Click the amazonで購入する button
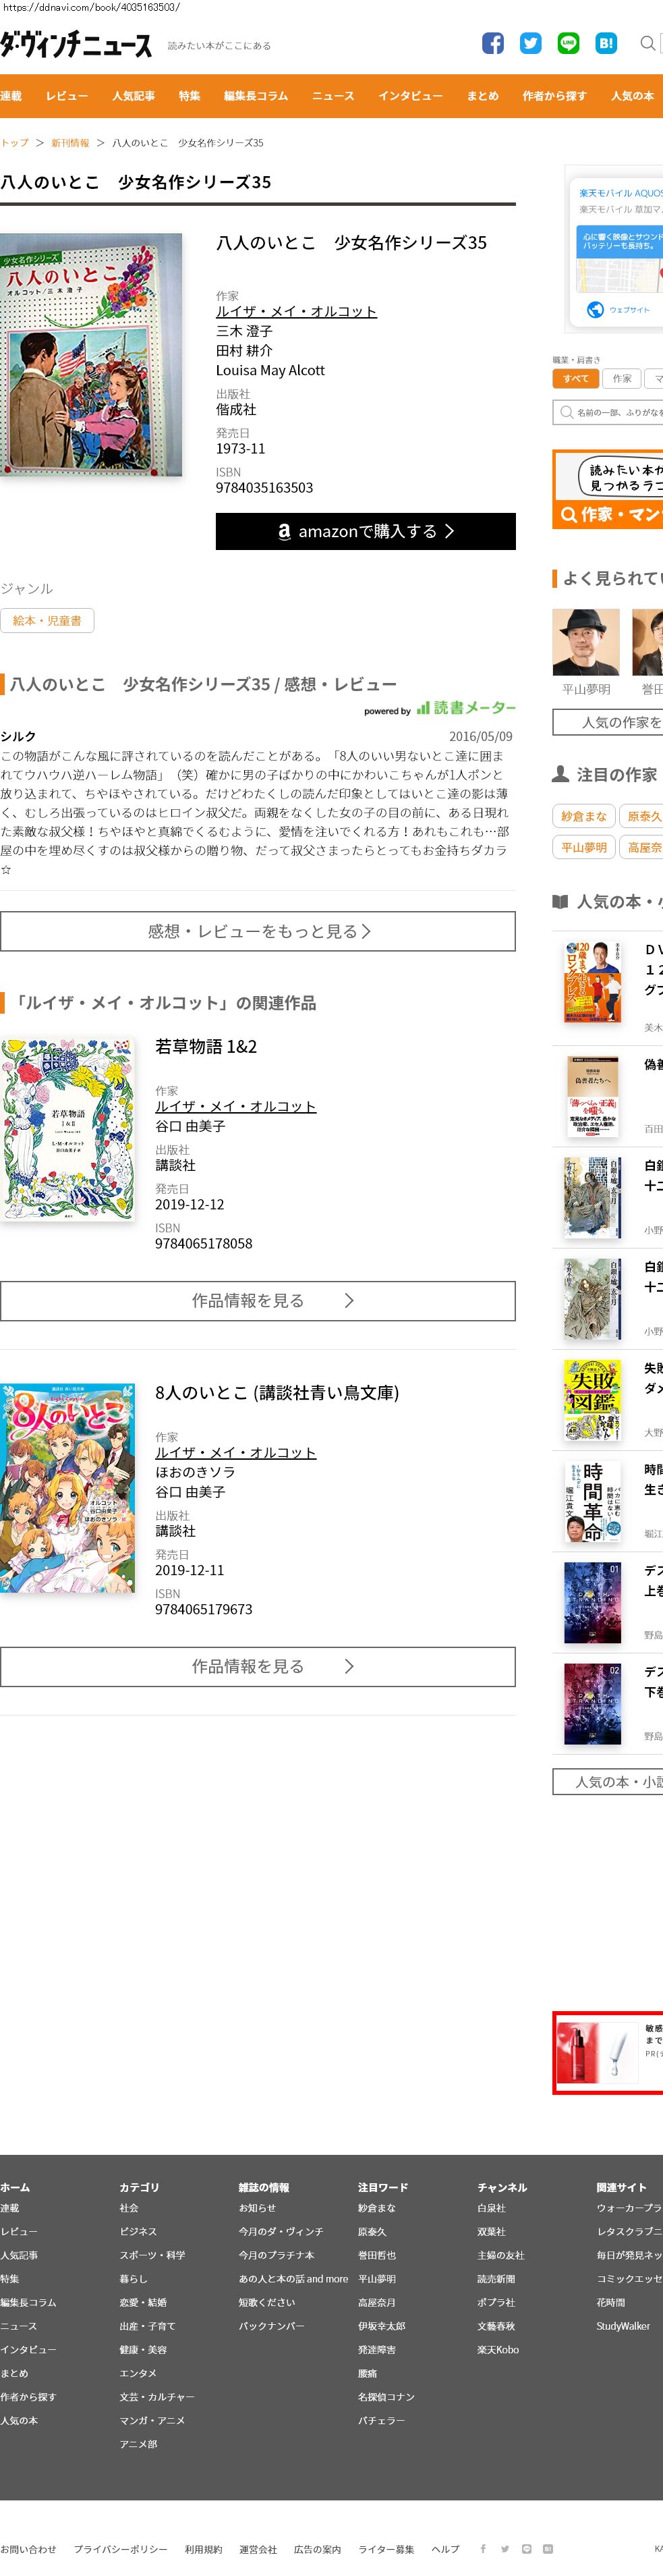The image size is (663, 2576). click(366, 531)
